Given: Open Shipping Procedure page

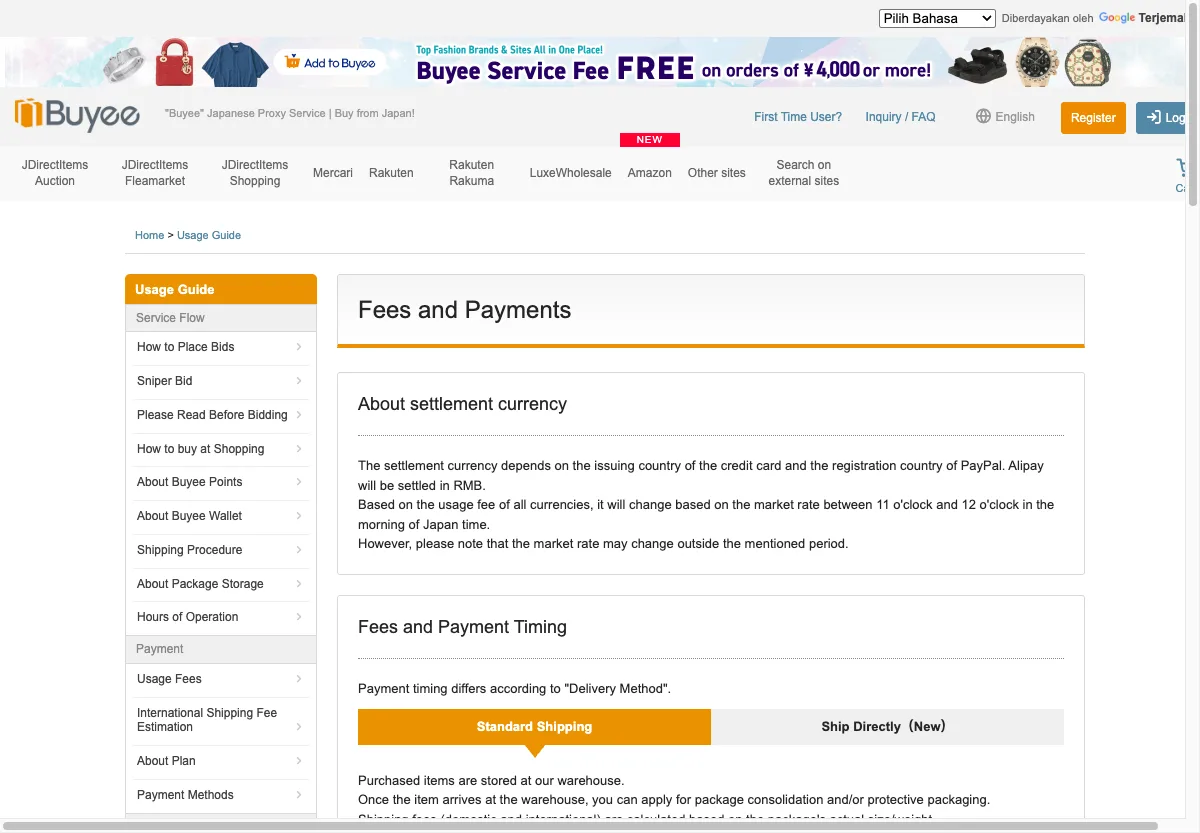Looking at the screenshot, I should click(220, 550).
